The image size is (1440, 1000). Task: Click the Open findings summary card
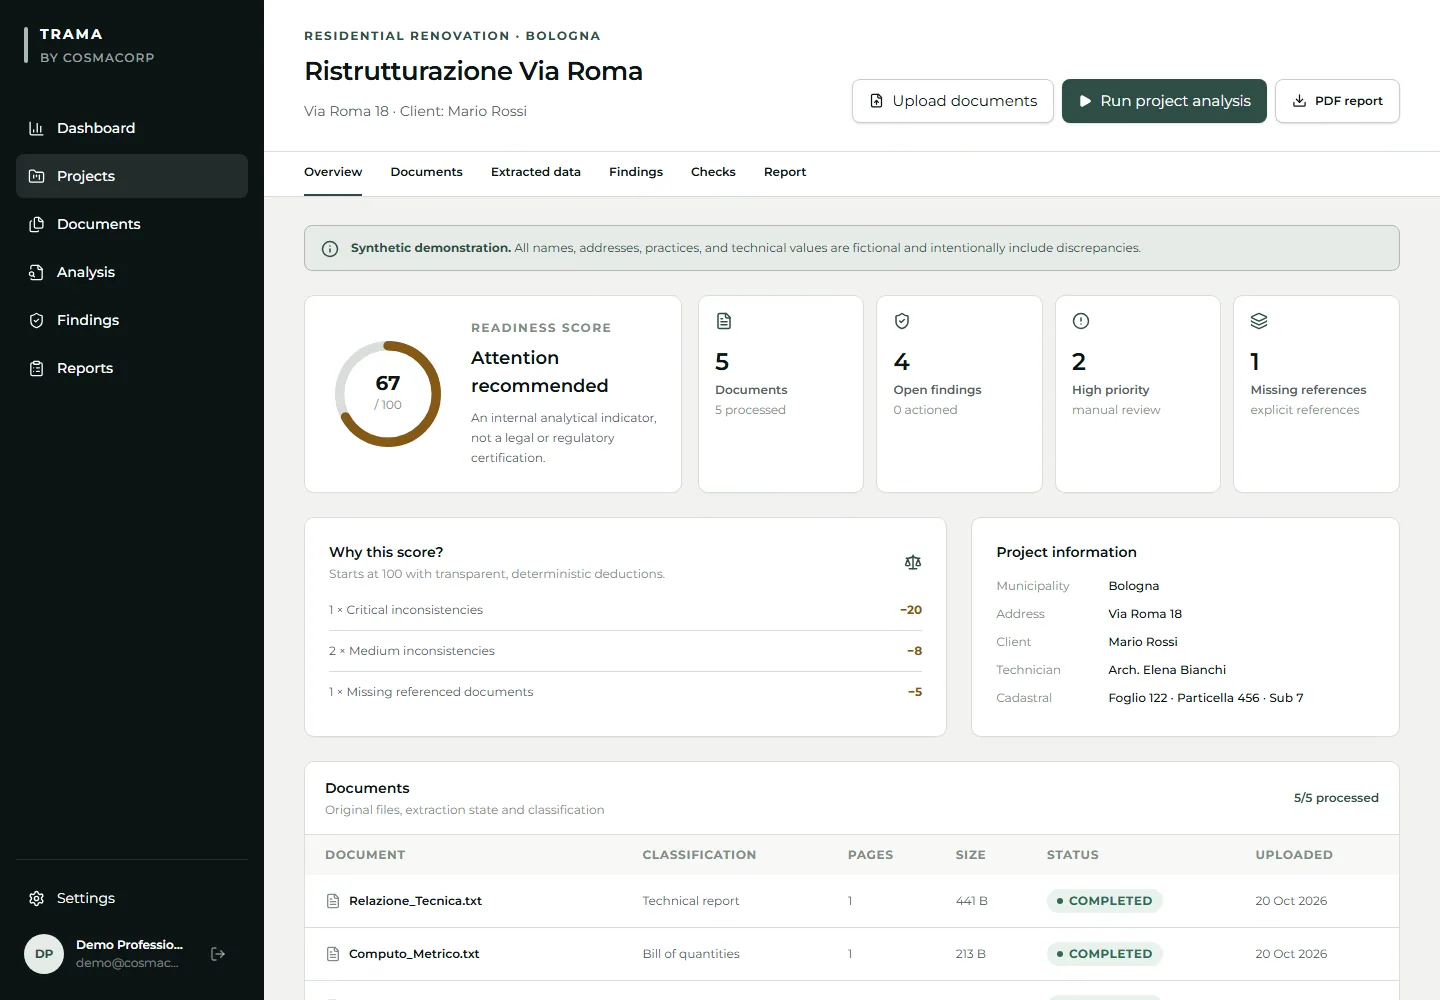pos(959,394)
